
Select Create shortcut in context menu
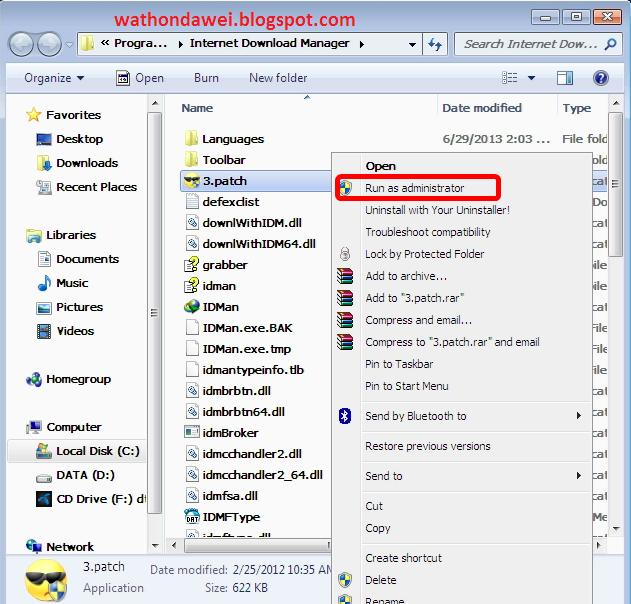403,558
